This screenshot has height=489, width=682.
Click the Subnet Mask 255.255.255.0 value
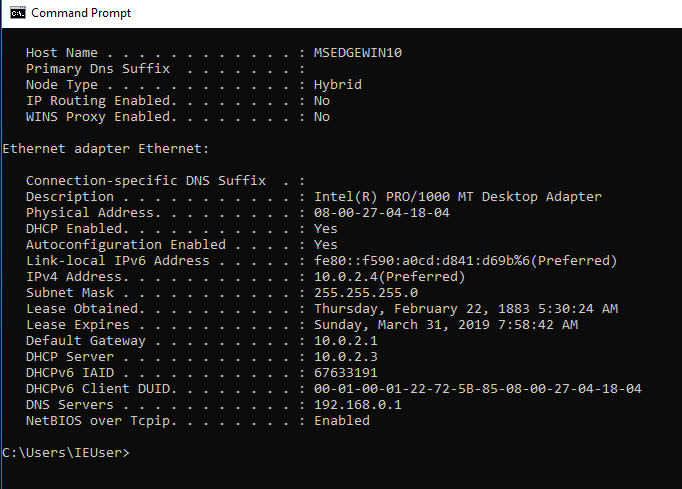(x=366, y=293)
